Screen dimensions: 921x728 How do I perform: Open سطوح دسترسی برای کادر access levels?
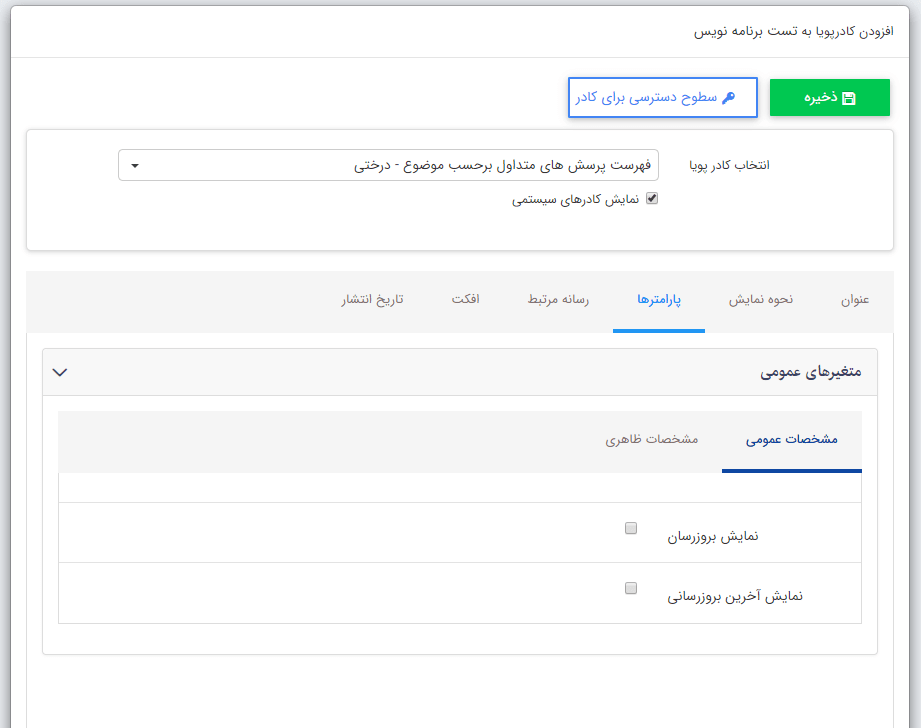tap(662, 97)
